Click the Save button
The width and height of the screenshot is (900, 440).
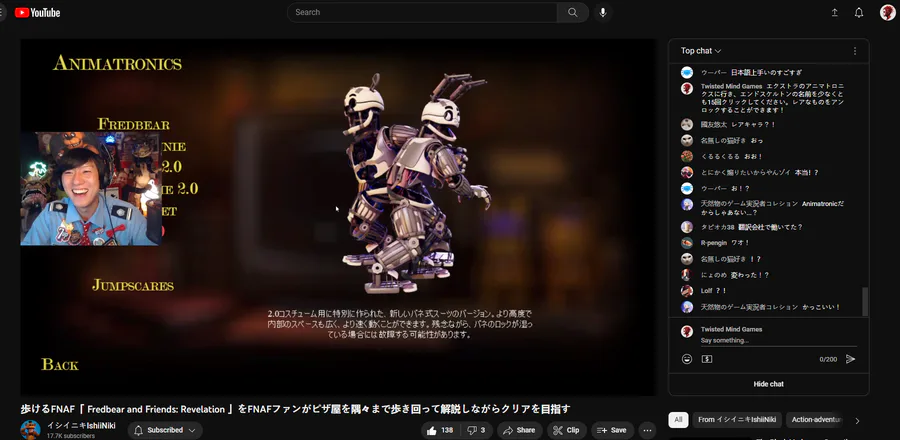pos(612,430)
